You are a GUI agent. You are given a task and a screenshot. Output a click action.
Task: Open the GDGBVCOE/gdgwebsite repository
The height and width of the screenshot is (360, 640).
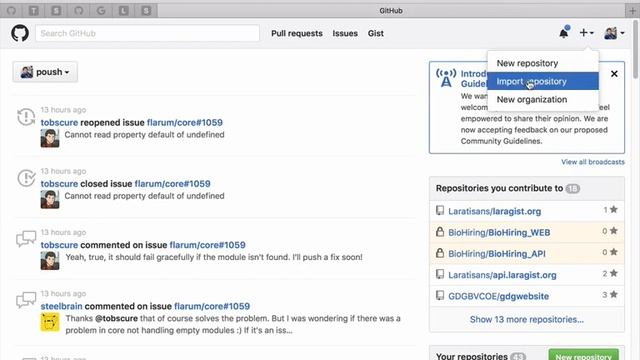click(x=498, y=296)
